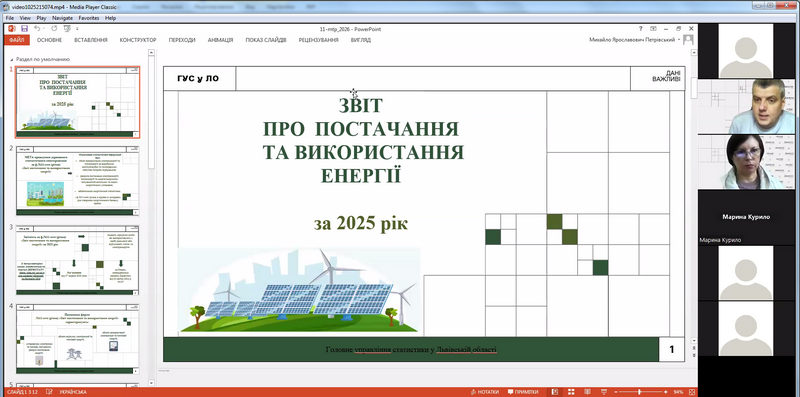Click the spell check icon in status bar
Viewport: 800px width, 397px height.
(49, 392)
